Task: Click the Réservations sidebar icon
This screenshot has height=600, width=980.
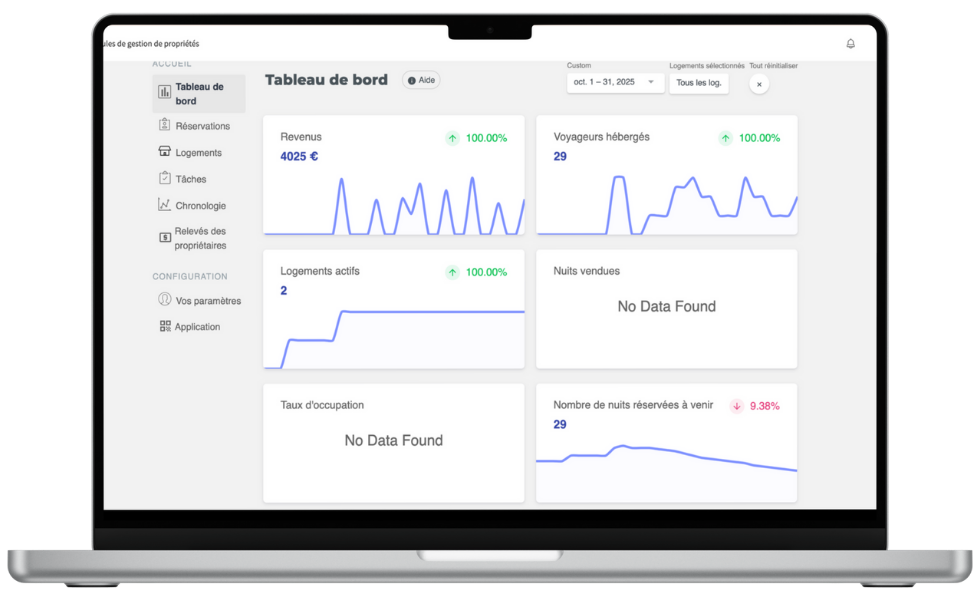Action: [x=165, y=126]
